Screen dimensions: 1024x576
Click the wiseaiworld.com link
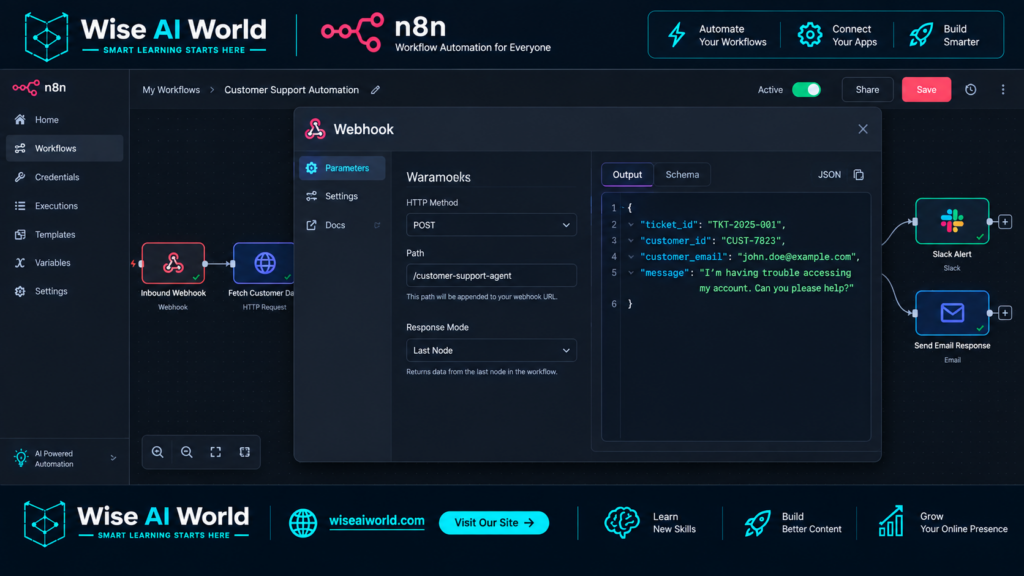point(377,521)
